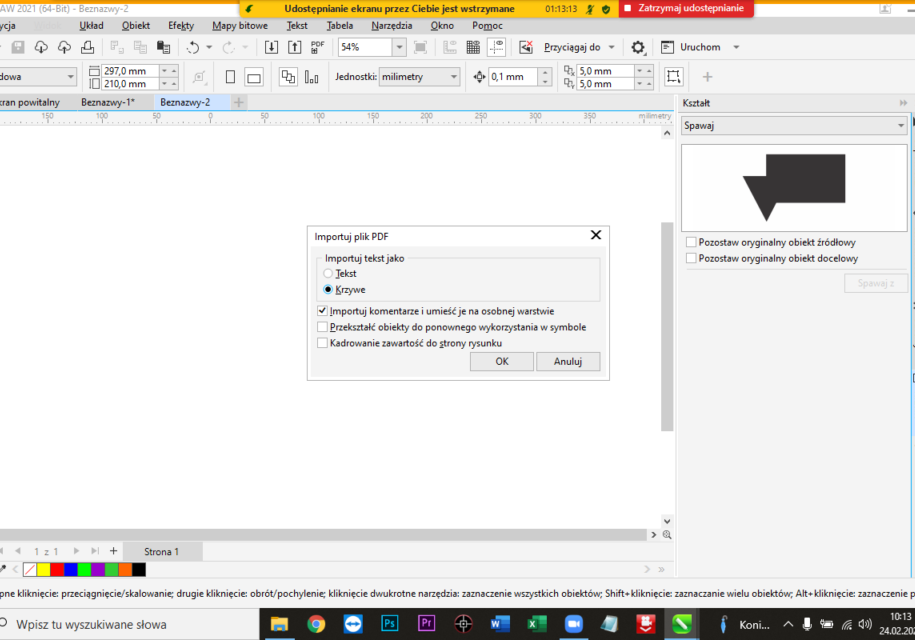Collapse the Kształt docker panel arrows
The height and width of the screenshot is (640, 915).
(903, 103)
